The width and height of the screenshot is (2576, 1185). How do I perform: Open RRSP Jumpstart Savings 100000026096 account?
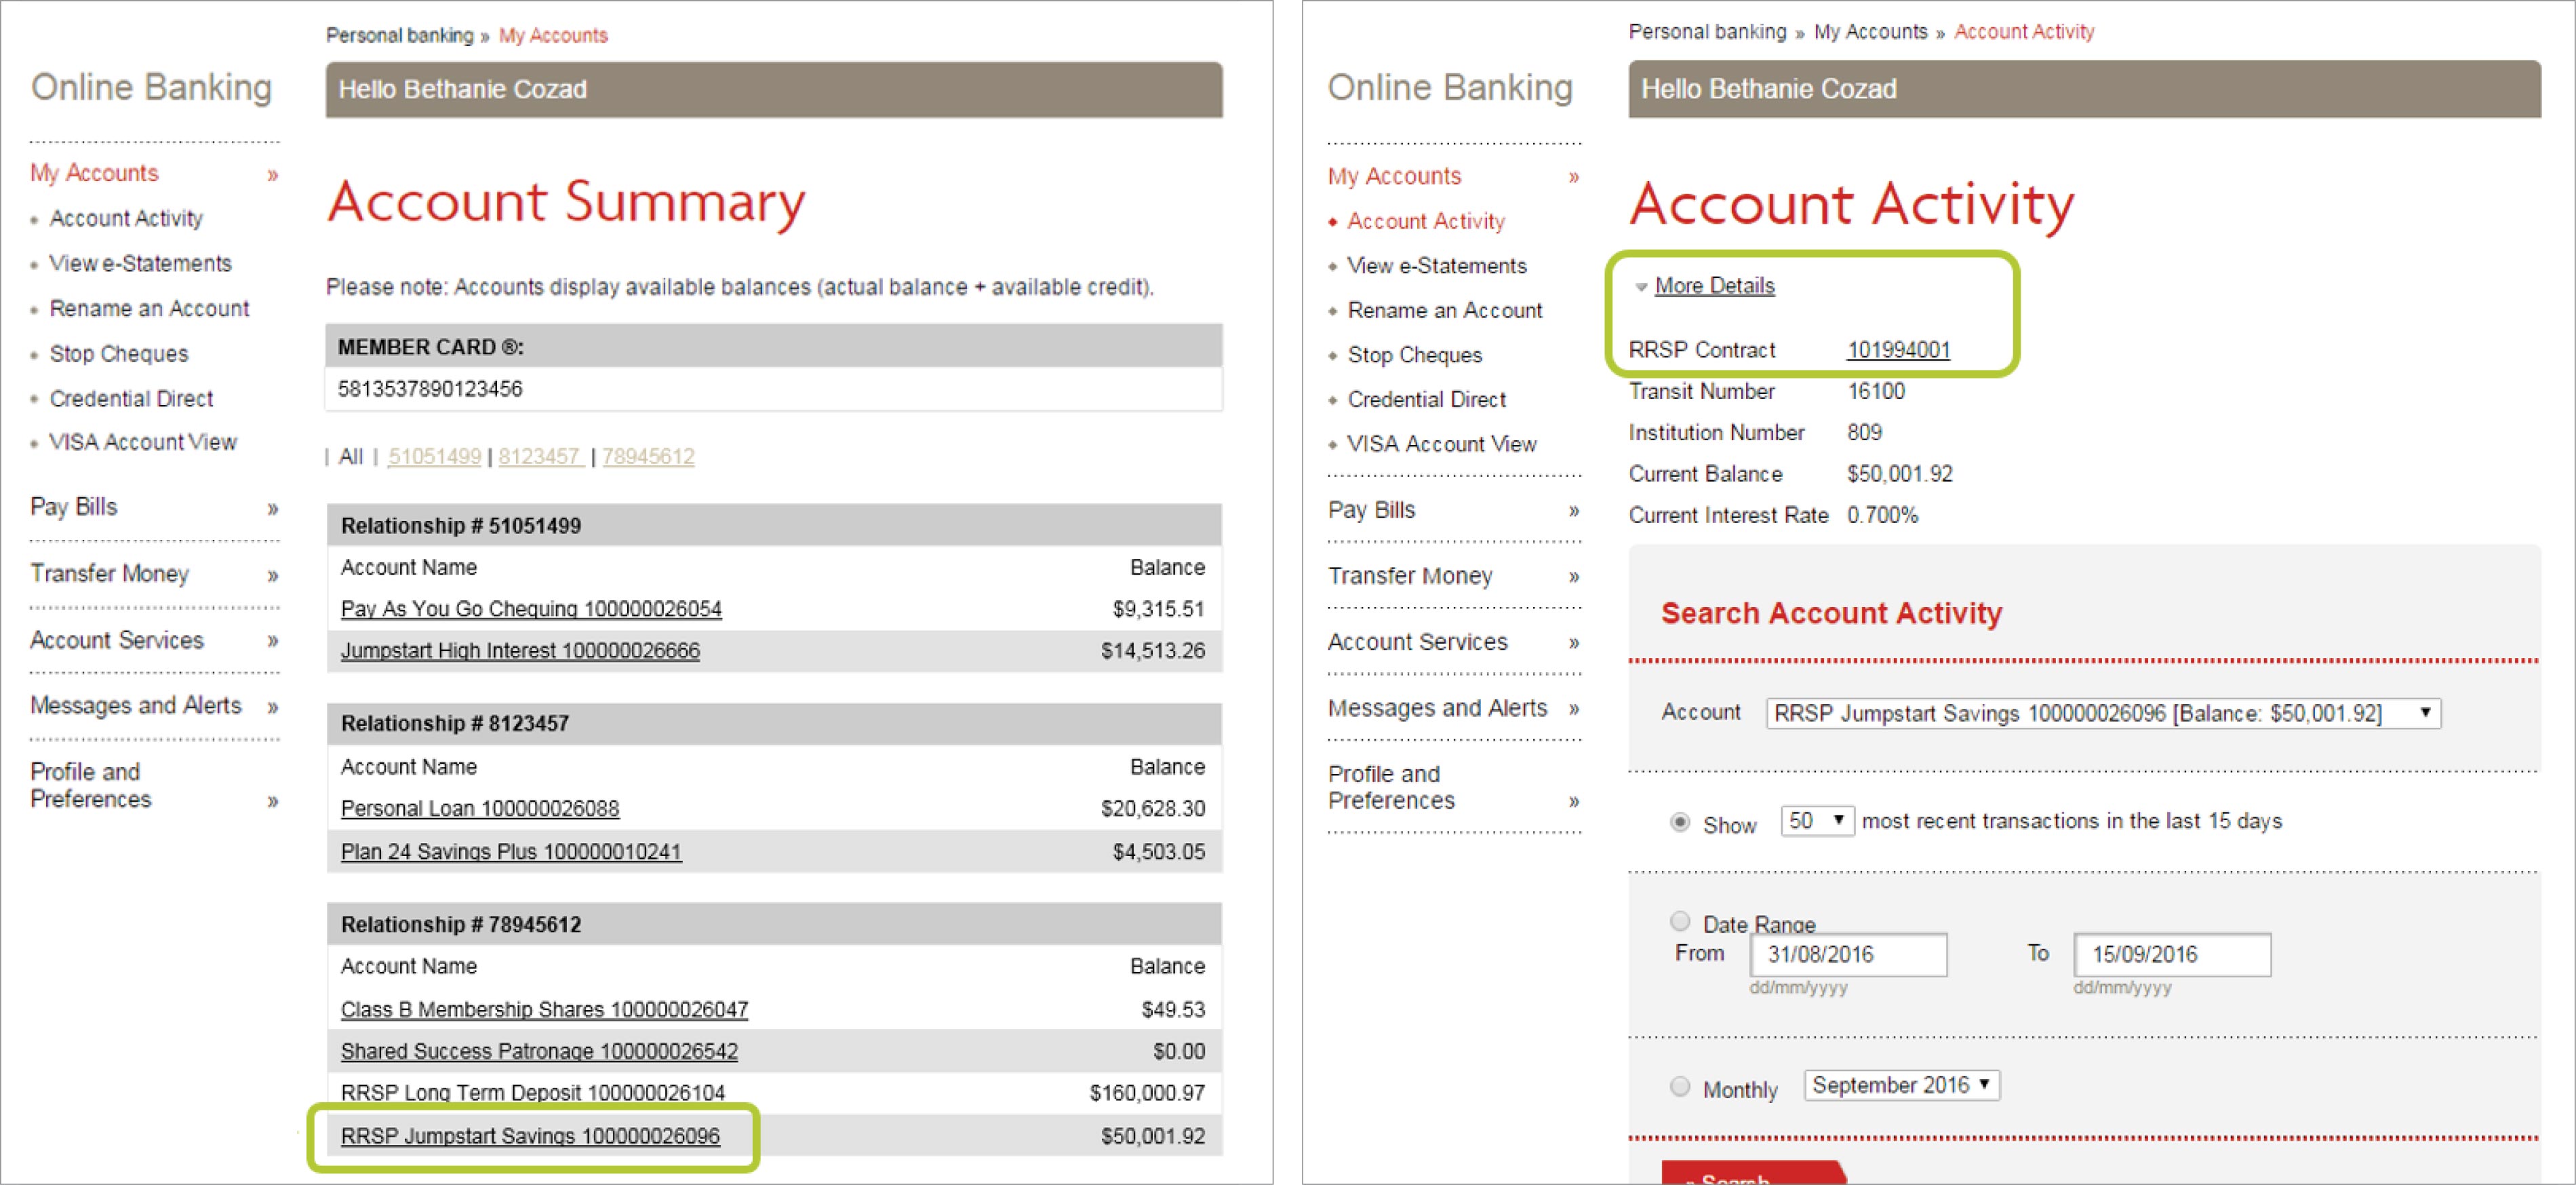pyautogui.click(x=530, y=1136)
